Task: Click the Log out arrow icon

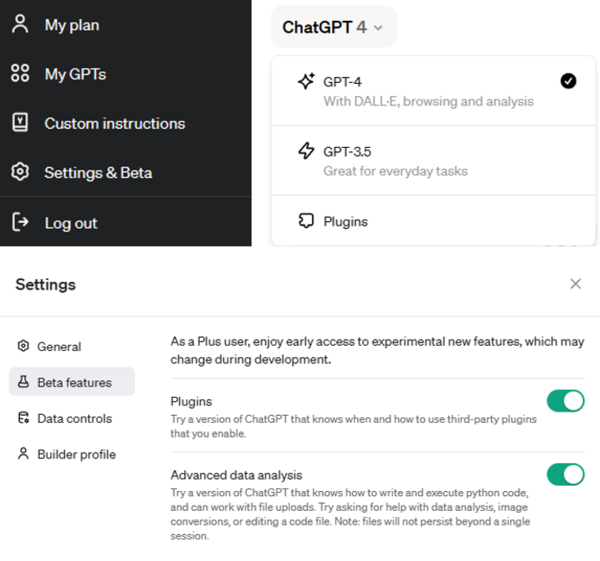Action: pyautogui.click(x=20, y=222)
